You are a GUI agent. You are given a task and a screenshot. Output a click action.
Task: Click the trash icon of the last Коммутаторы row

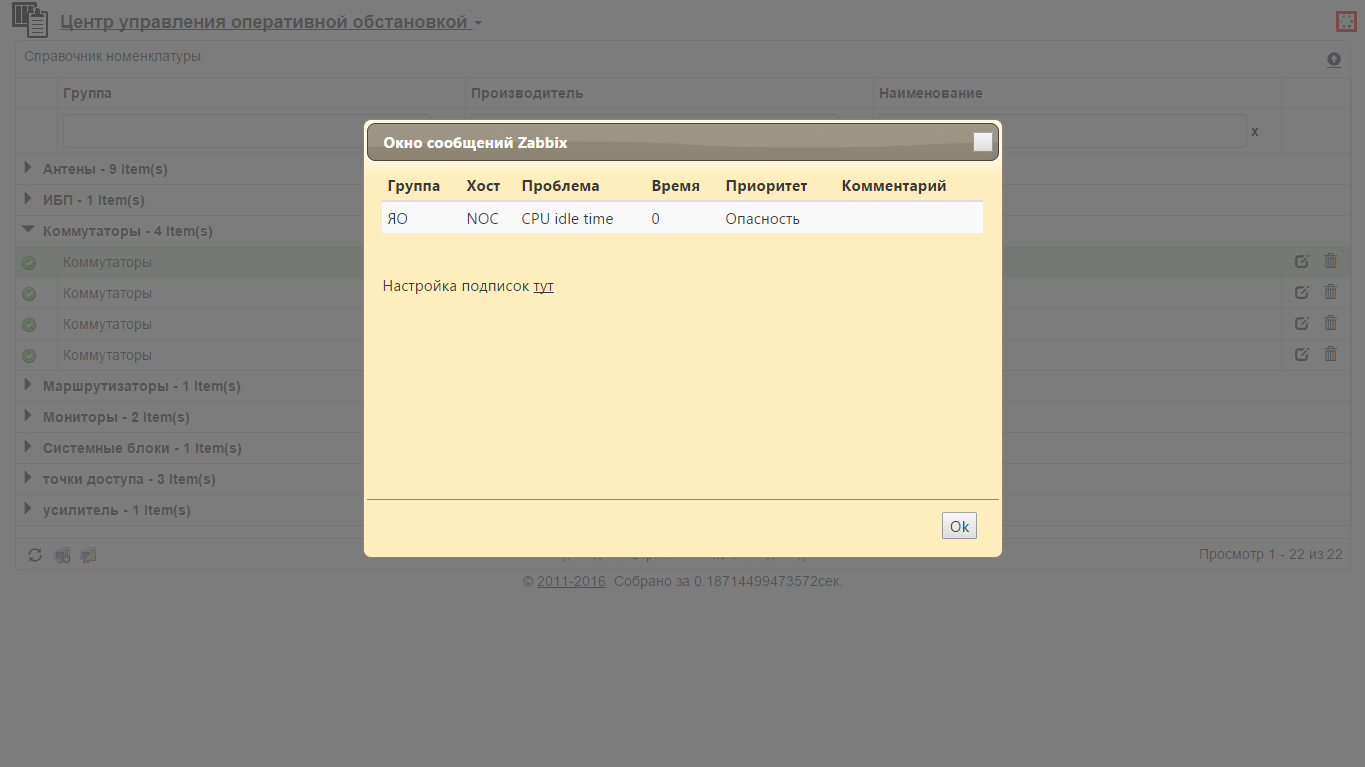pyautogui.click(x=1330, y=354)
